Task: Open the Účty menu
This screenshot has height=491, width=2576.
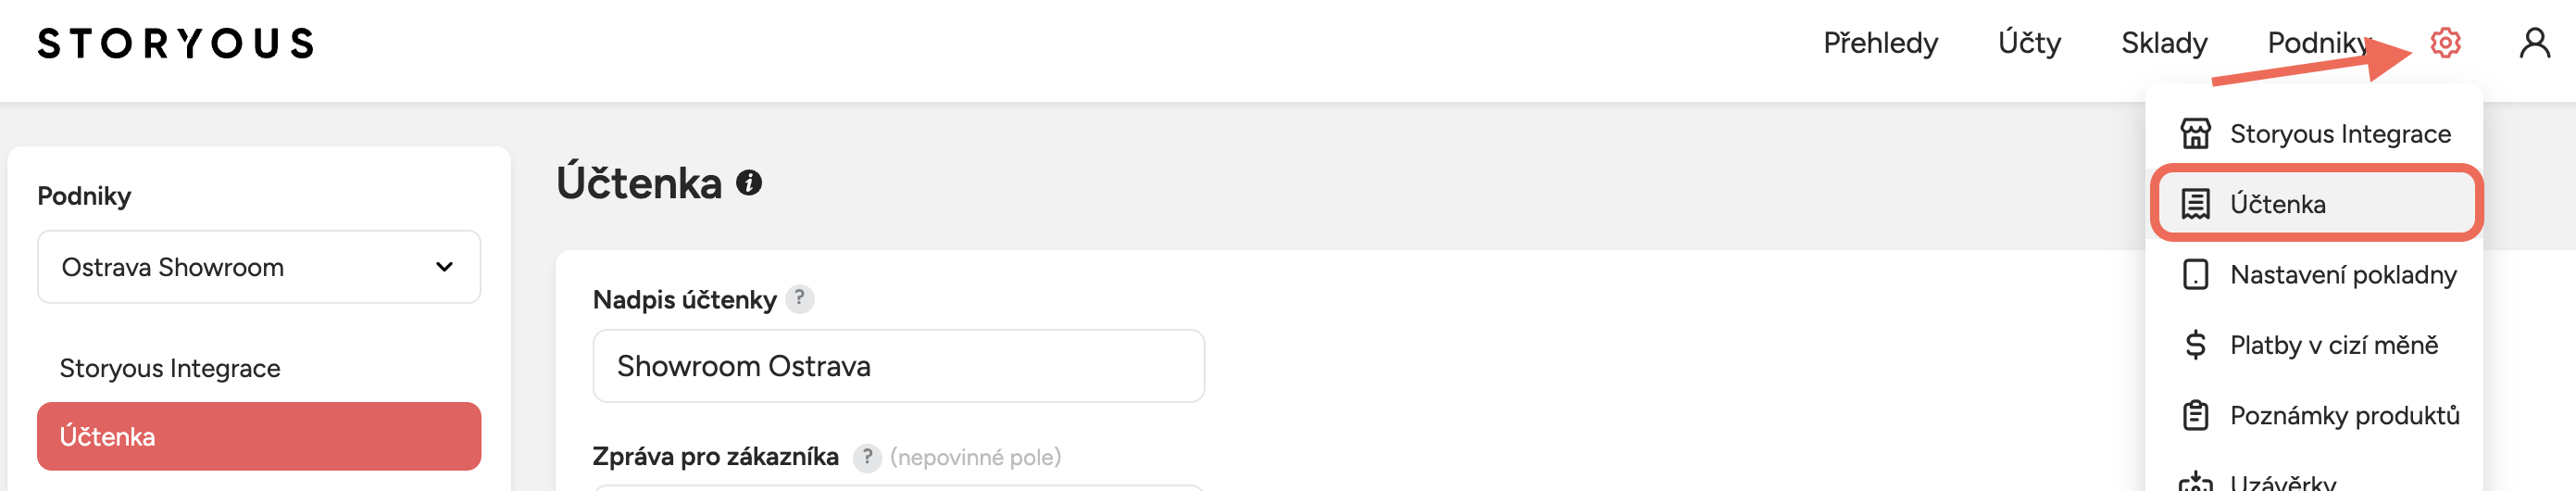Action: point(2029,43)
